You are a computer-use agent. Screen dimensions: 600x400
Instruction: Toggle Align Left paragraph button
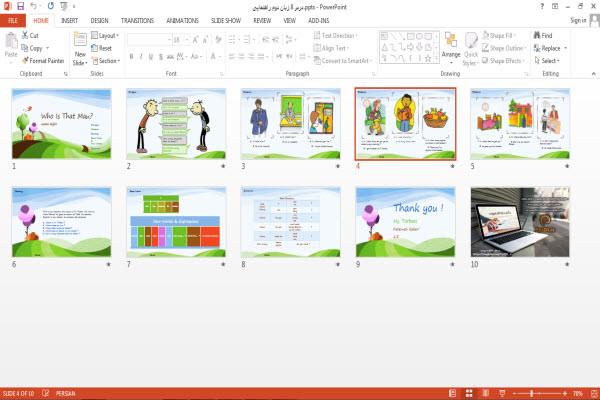point(232,57)
